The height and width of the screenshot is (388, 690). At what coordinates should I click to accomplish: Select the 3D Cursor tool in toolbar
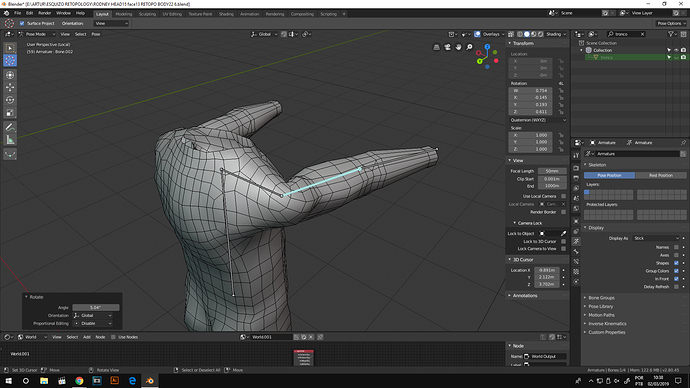coord(10,60)
